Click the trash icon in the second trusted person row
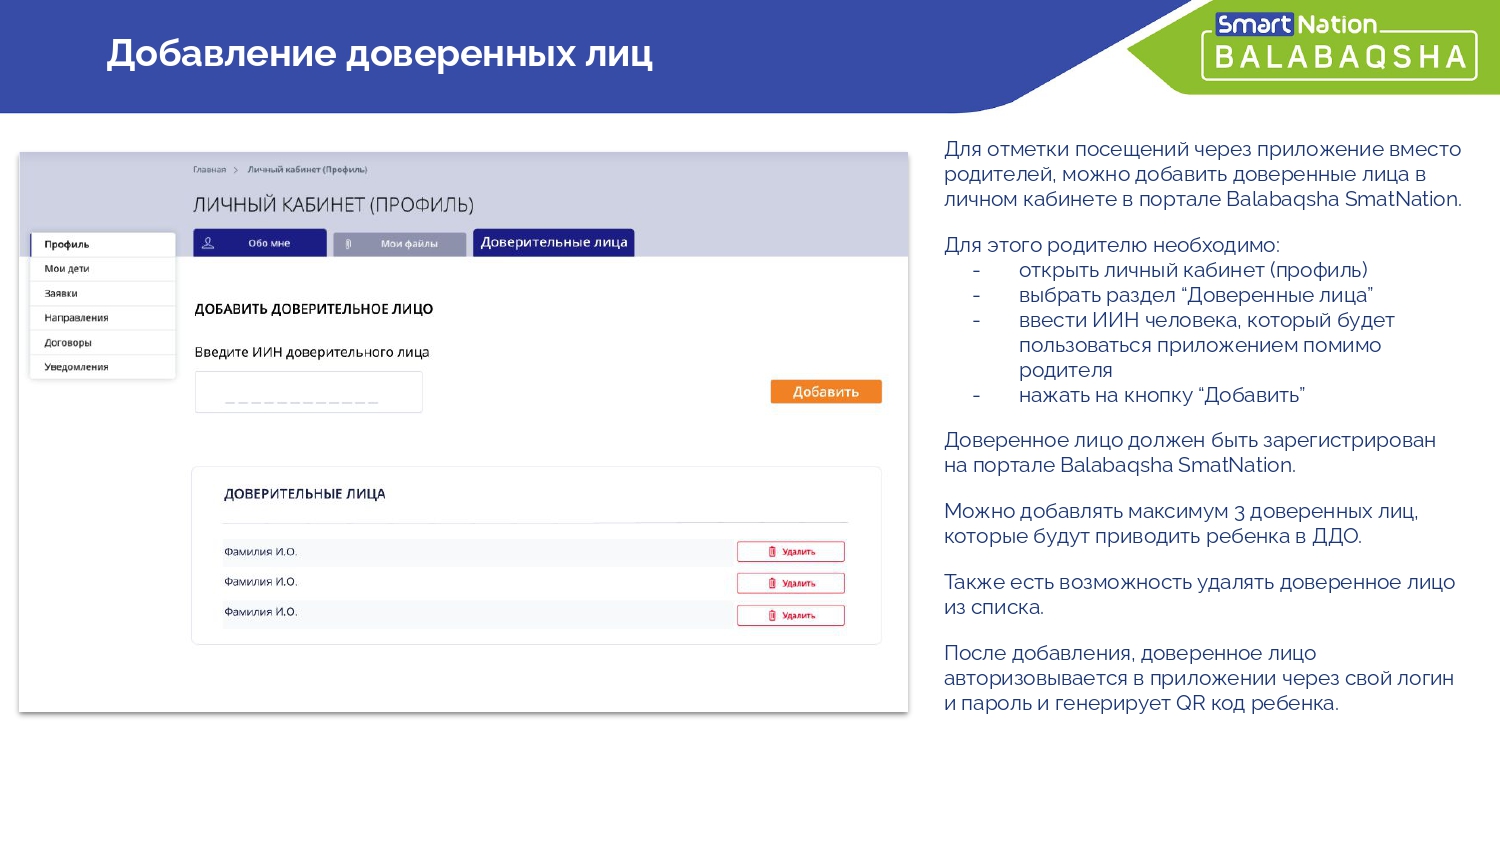Viewport: 1500px width, 844px height. (772, 584)
